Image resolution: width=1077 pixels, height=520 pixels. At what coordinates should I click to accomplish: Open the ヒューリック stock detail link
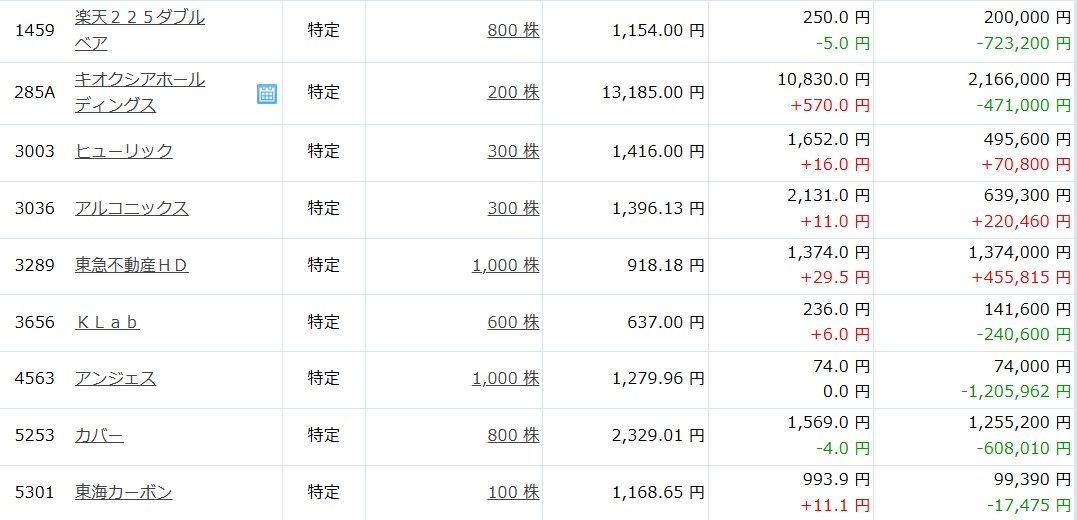click(124, 151)
